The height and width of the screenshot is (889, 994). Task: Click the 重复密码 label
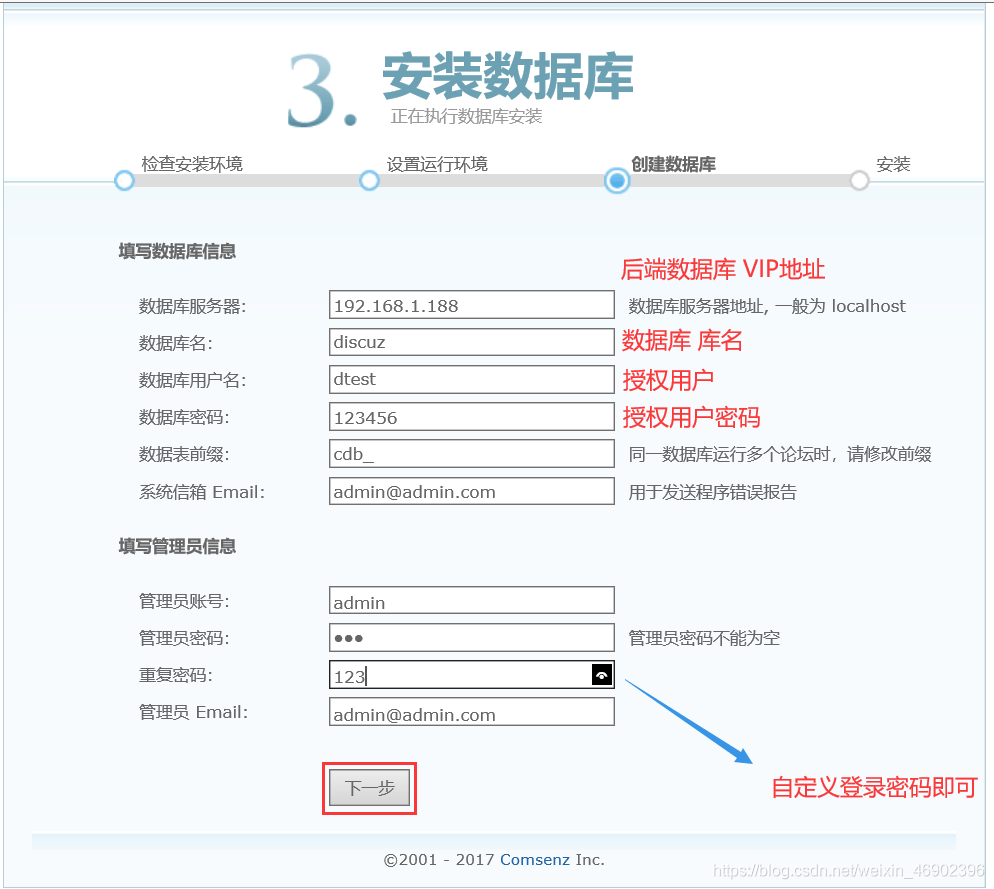176,675
